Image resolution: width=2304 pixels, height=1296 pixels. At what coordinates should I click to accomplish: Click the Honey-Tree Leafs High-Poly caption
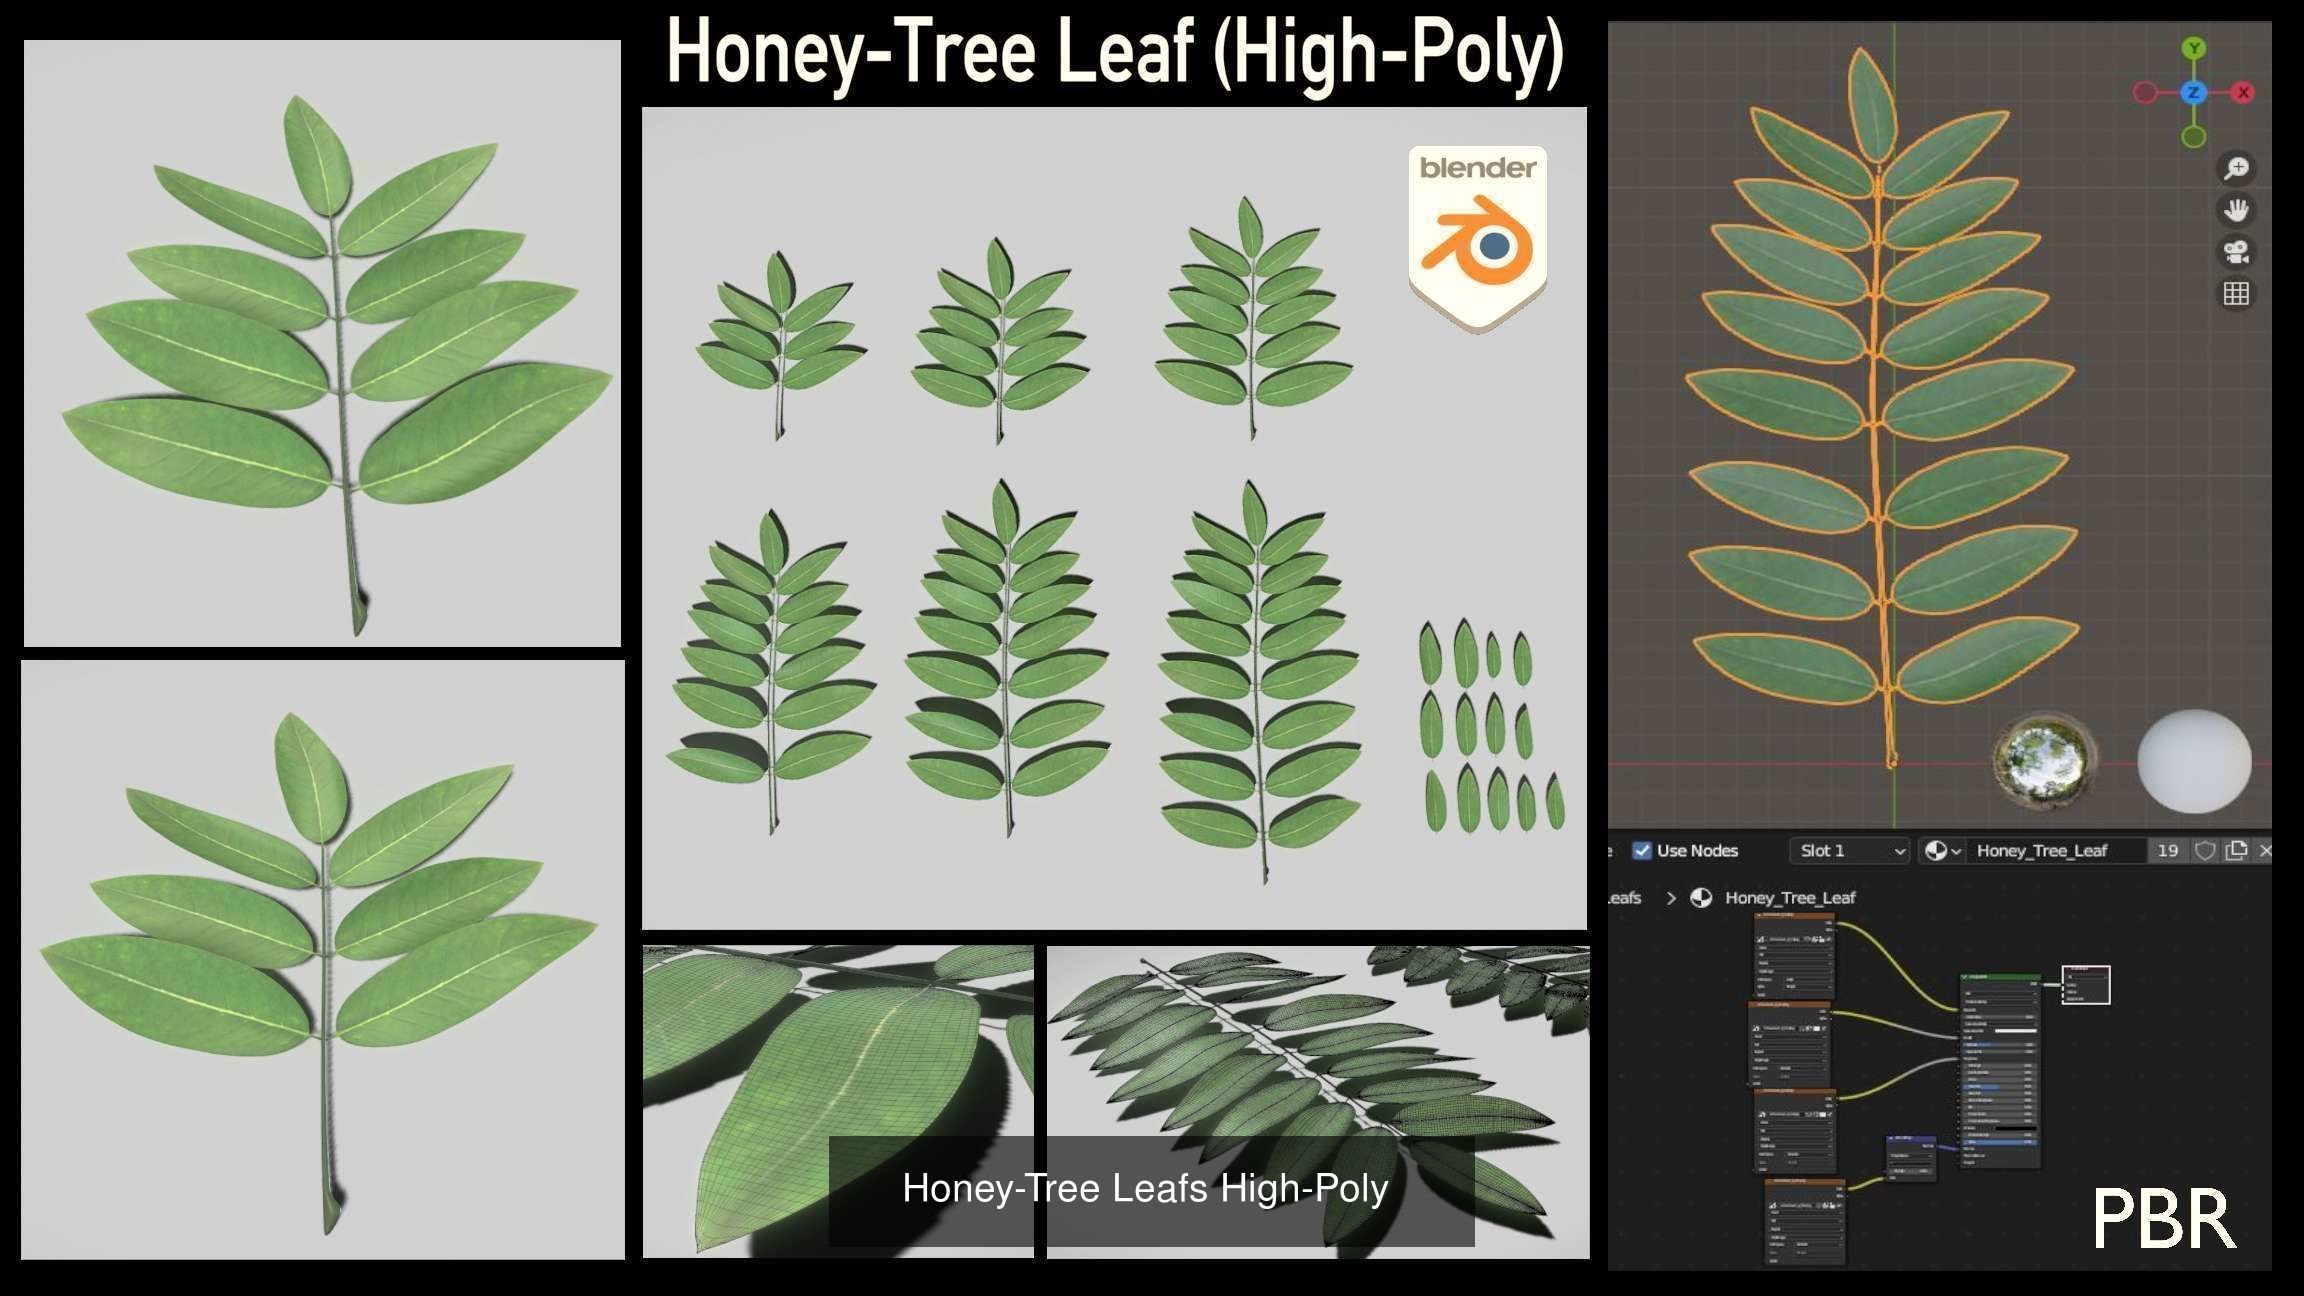(x=1145, y=1188)
